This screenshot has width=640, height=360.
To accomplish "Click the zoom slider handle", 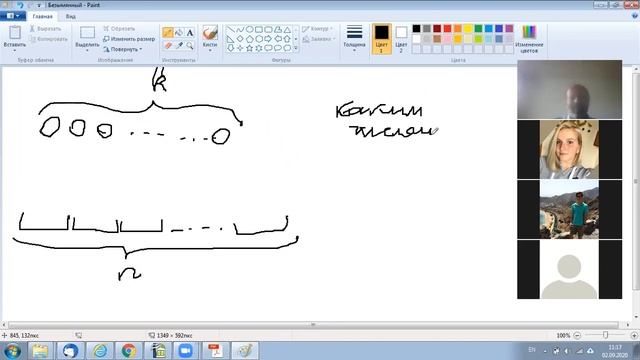I will [606, 335].
